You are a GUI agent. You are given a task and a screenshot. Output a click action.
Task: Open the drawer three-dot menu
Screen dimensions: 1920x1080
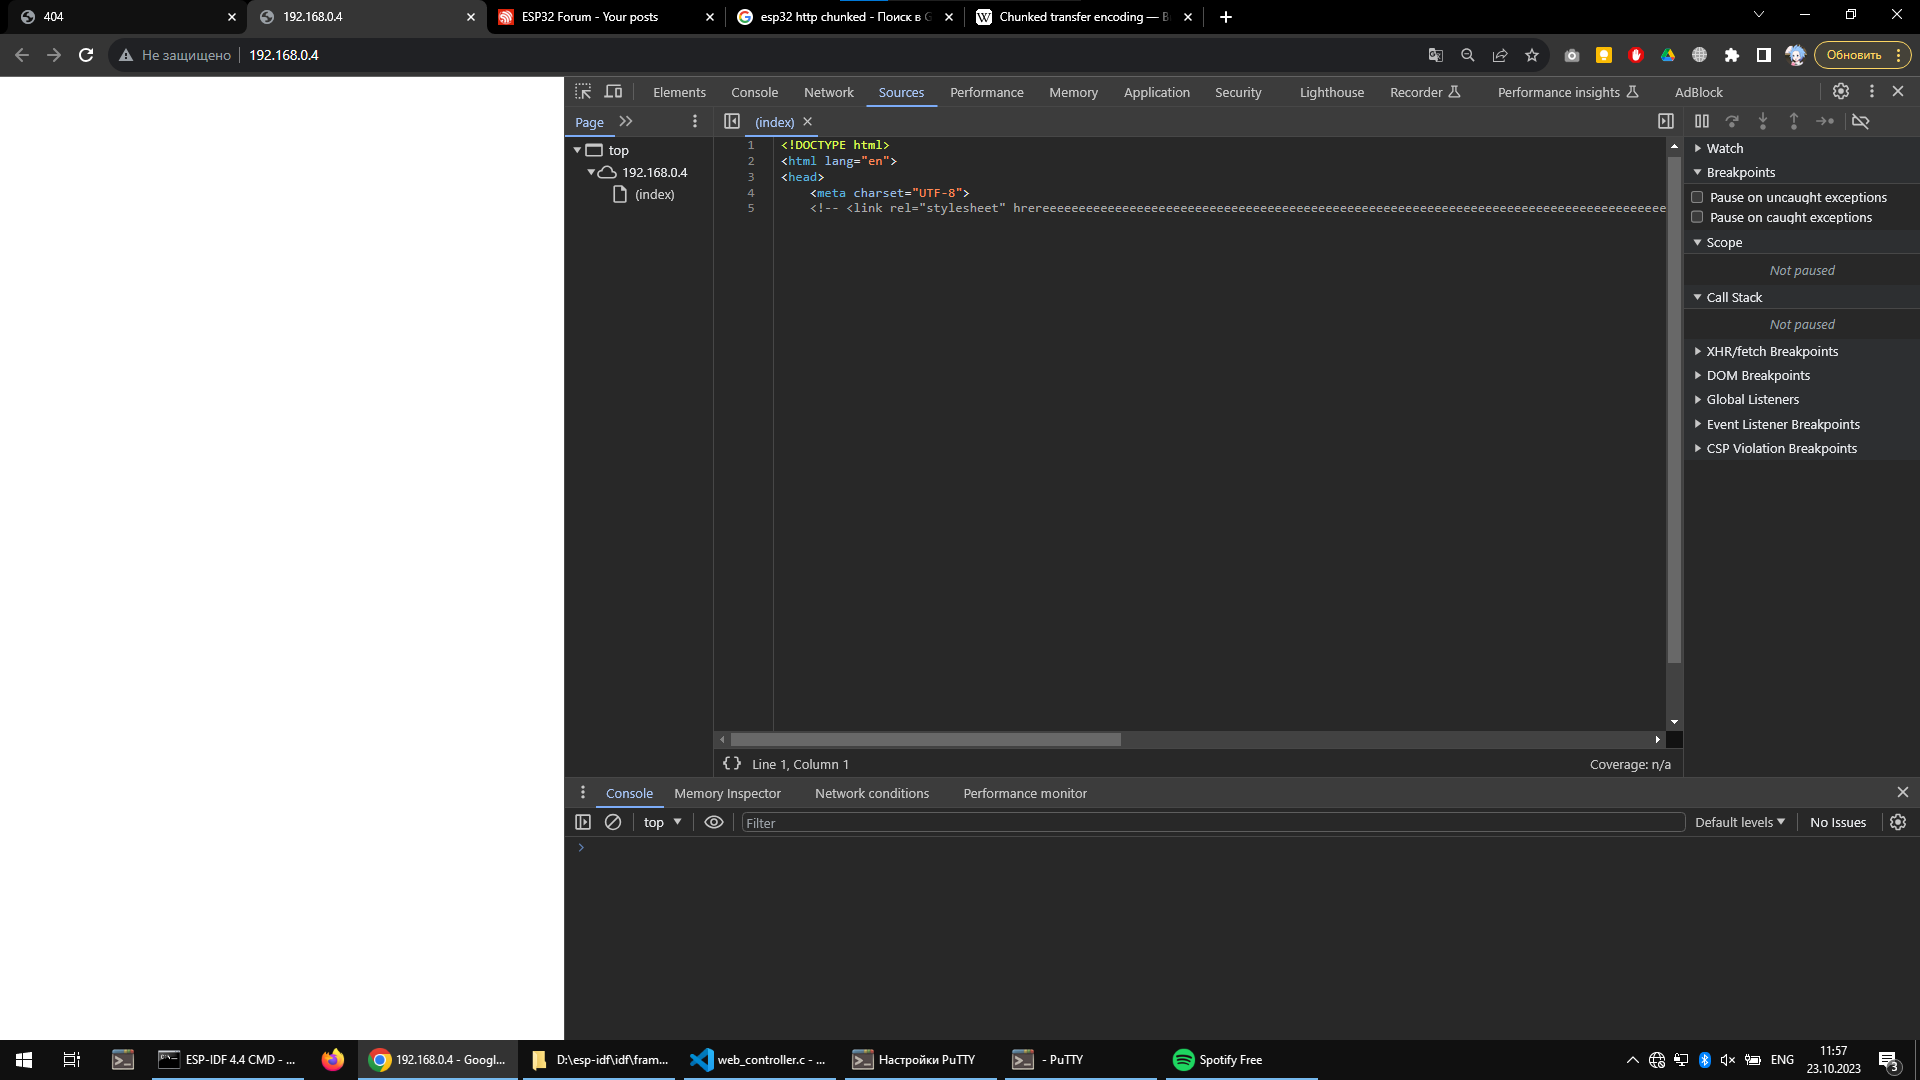tap(583, 792)
